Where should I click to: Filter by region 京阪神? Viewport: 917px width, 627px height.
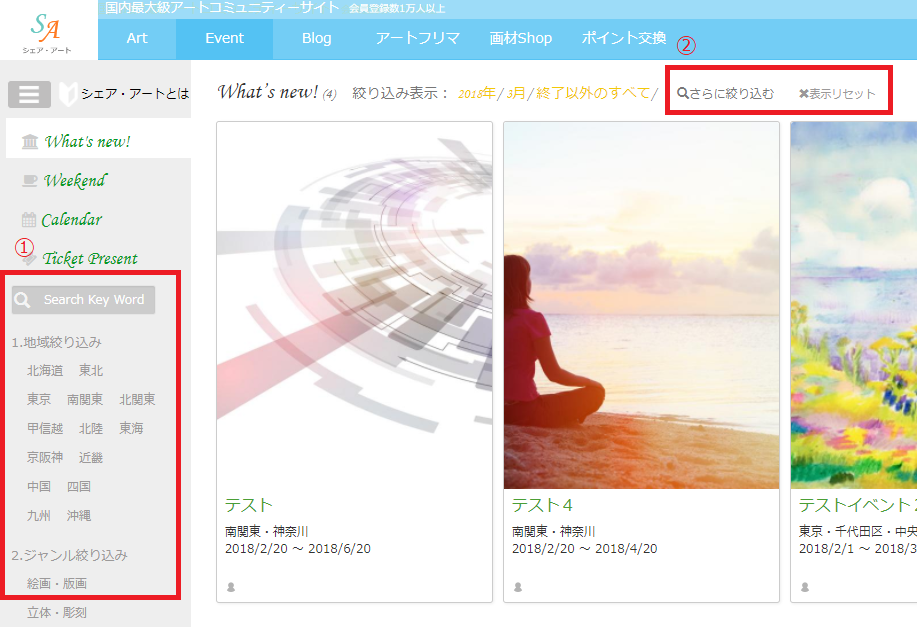coord(45,457)
